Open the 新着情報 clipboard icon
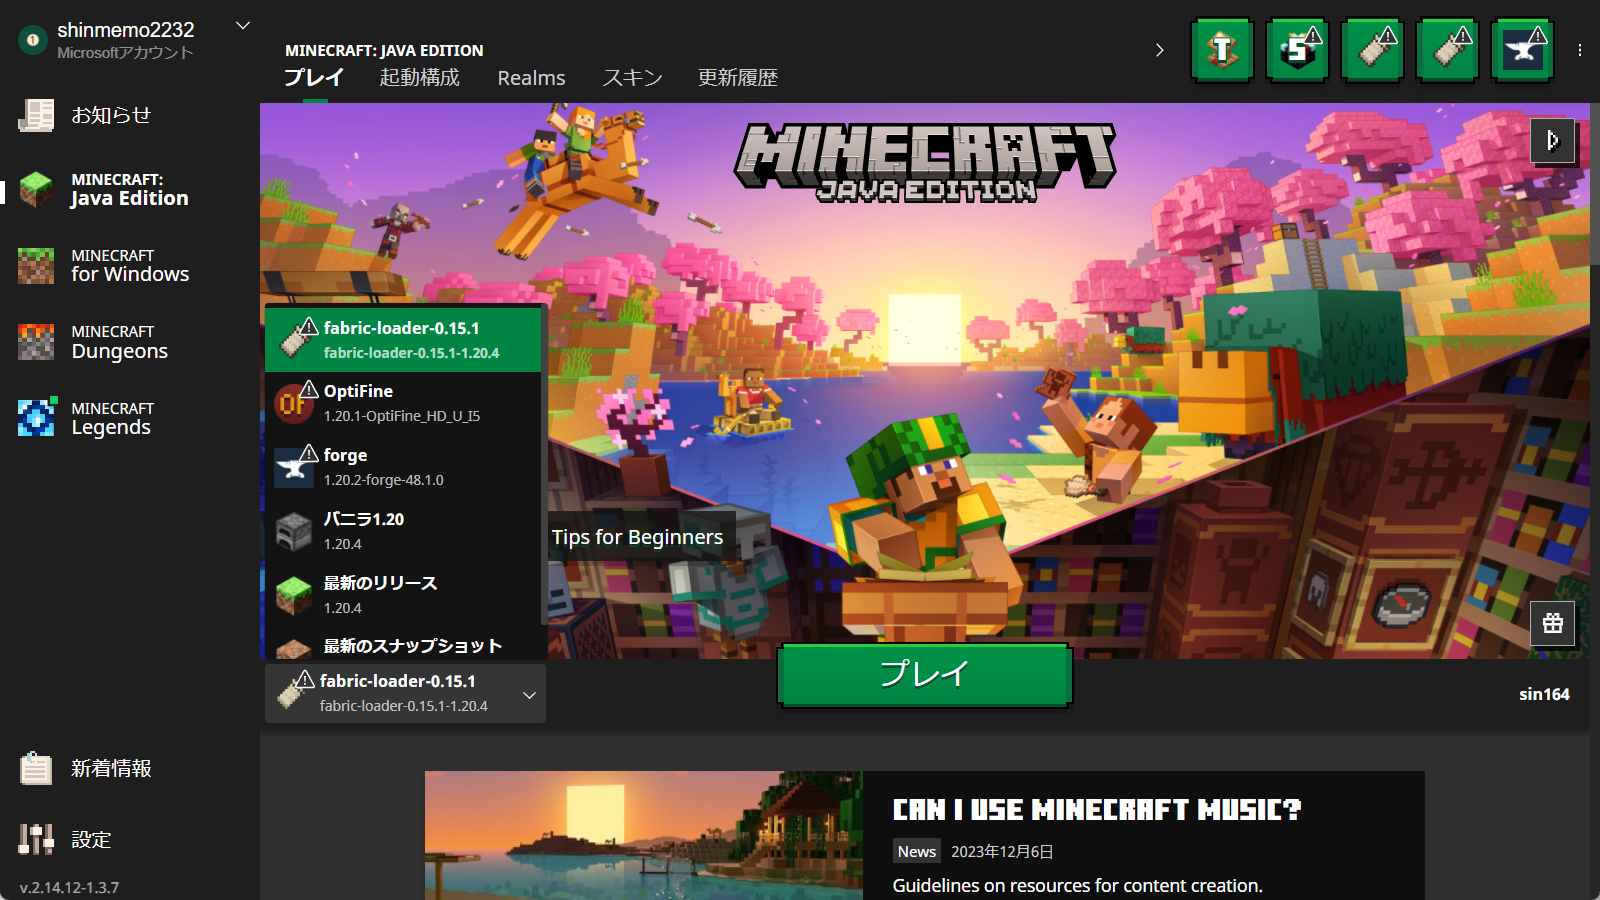The width and height of the screenshot is (1600, 900). click(x=36, y=768)
